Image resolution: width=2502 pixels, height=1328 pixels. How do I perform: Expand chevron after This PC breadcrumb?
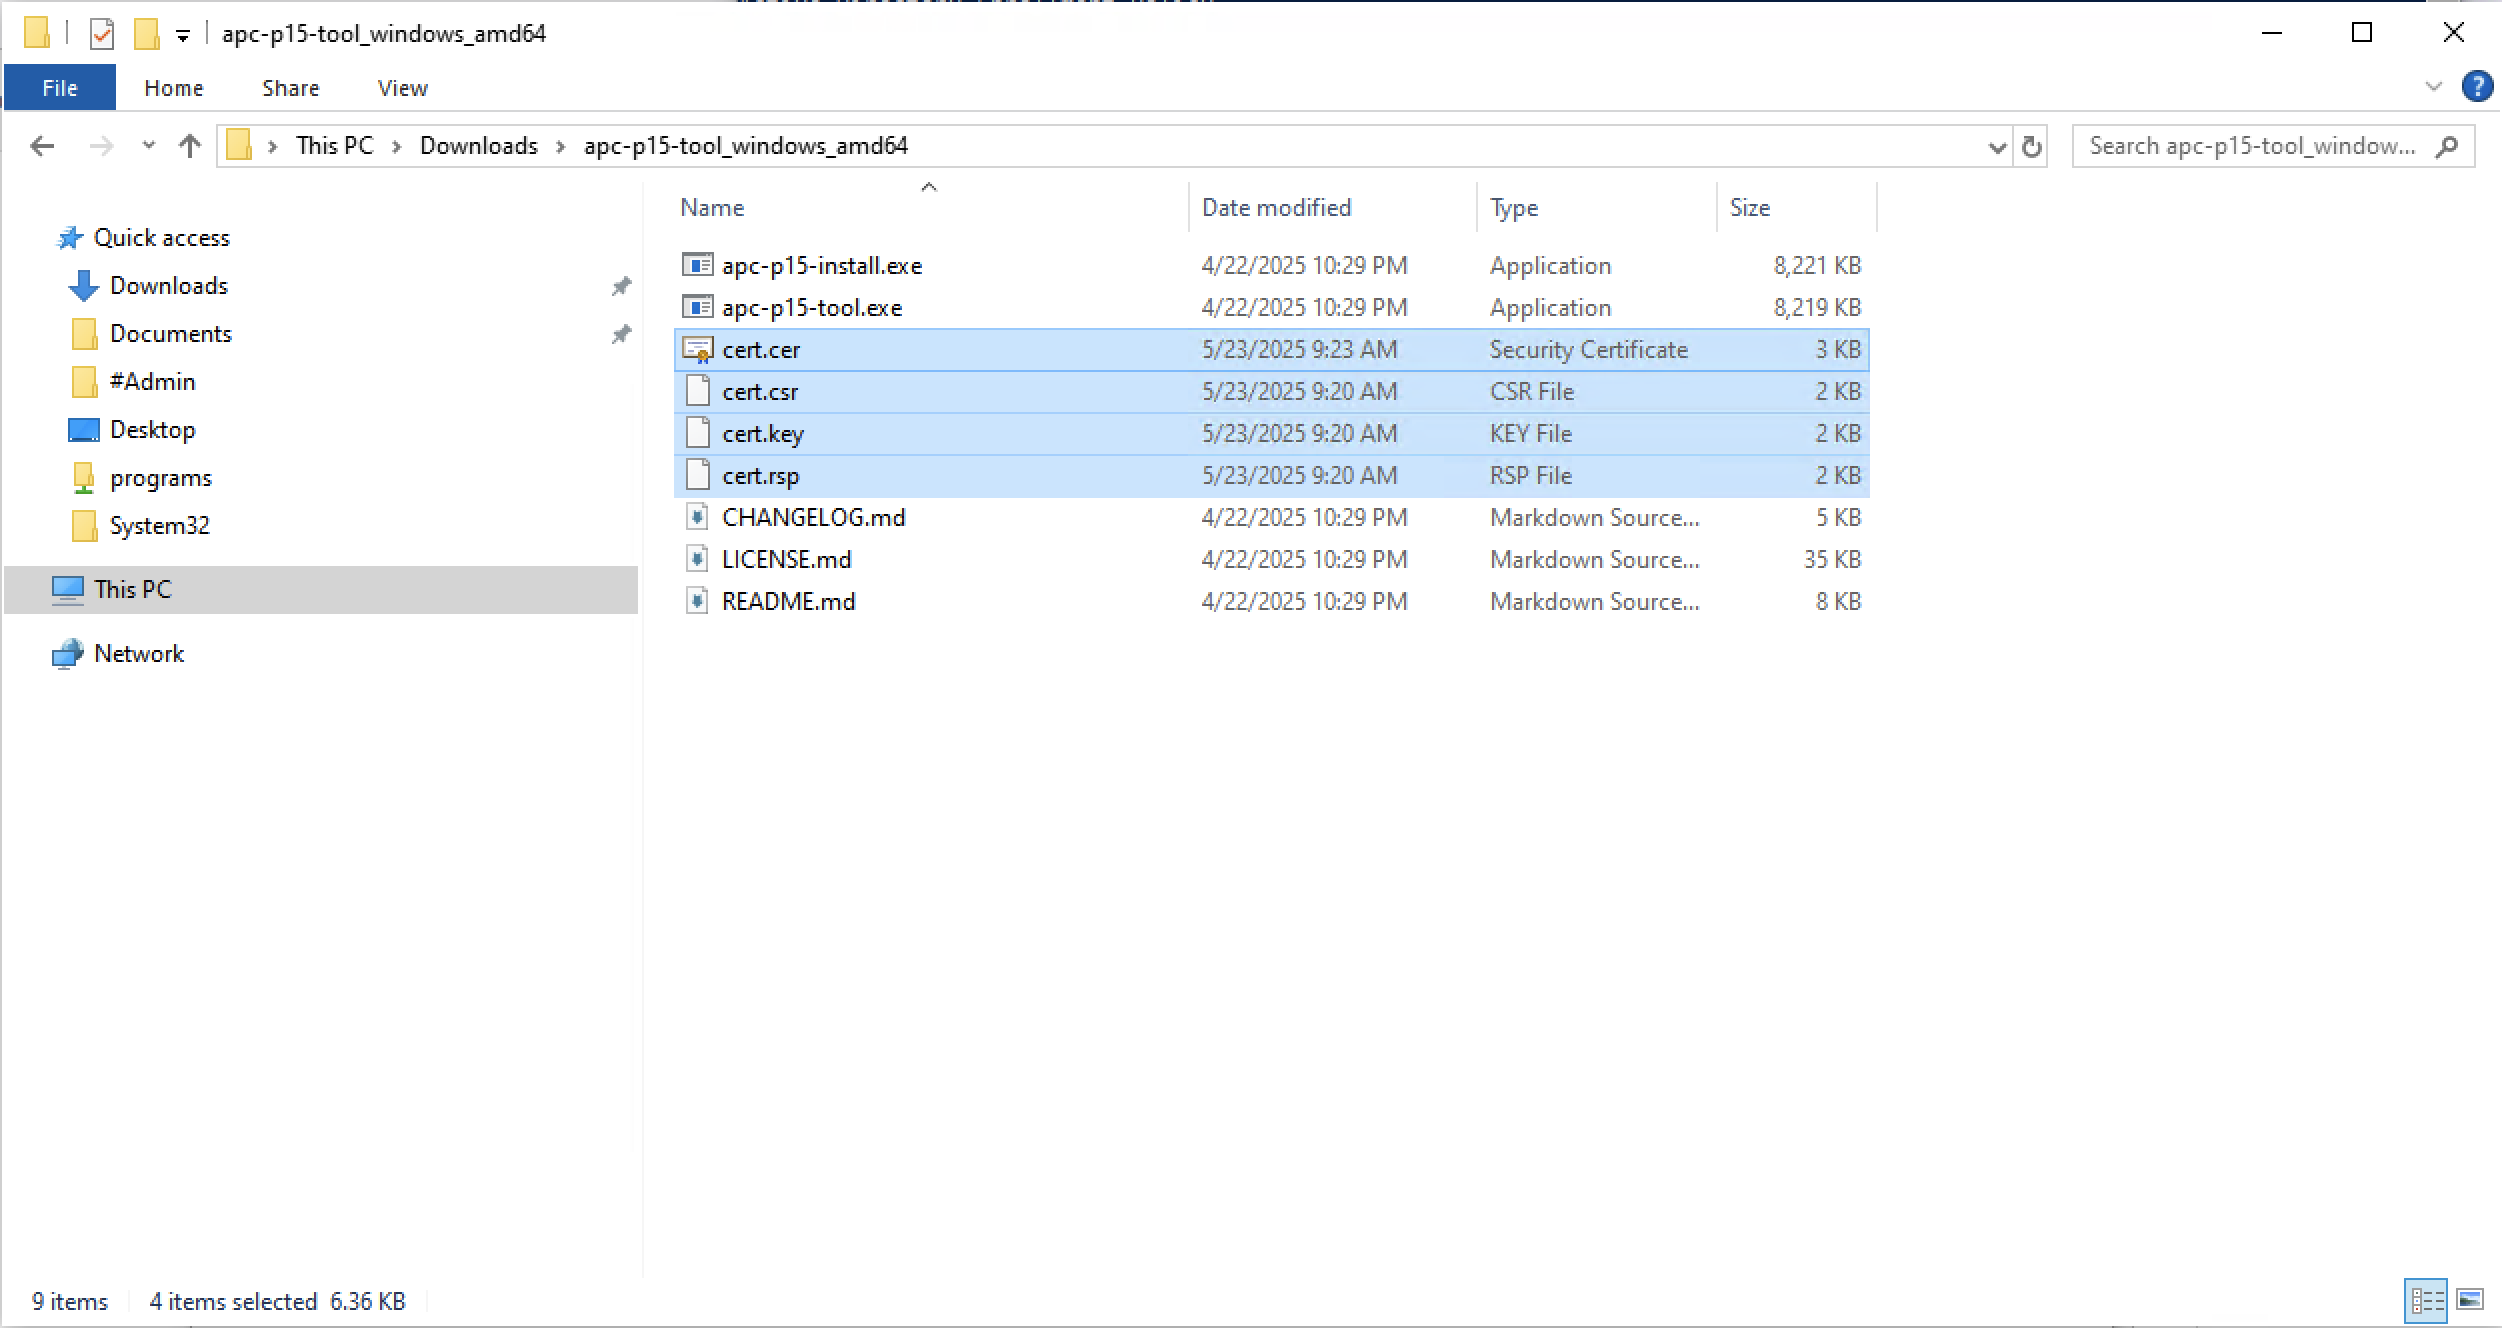(x=397, y=147)
